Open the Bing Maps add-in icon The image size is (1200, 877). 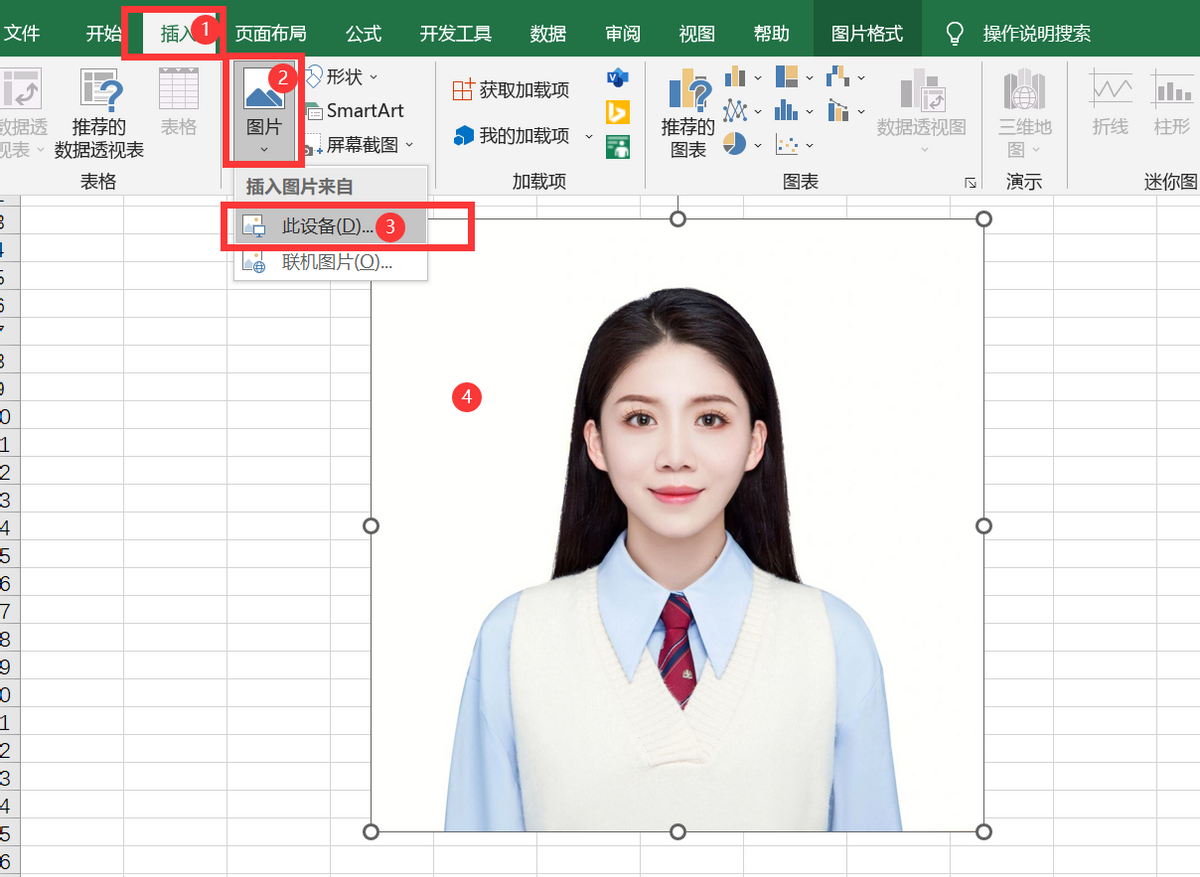[617, 113]
